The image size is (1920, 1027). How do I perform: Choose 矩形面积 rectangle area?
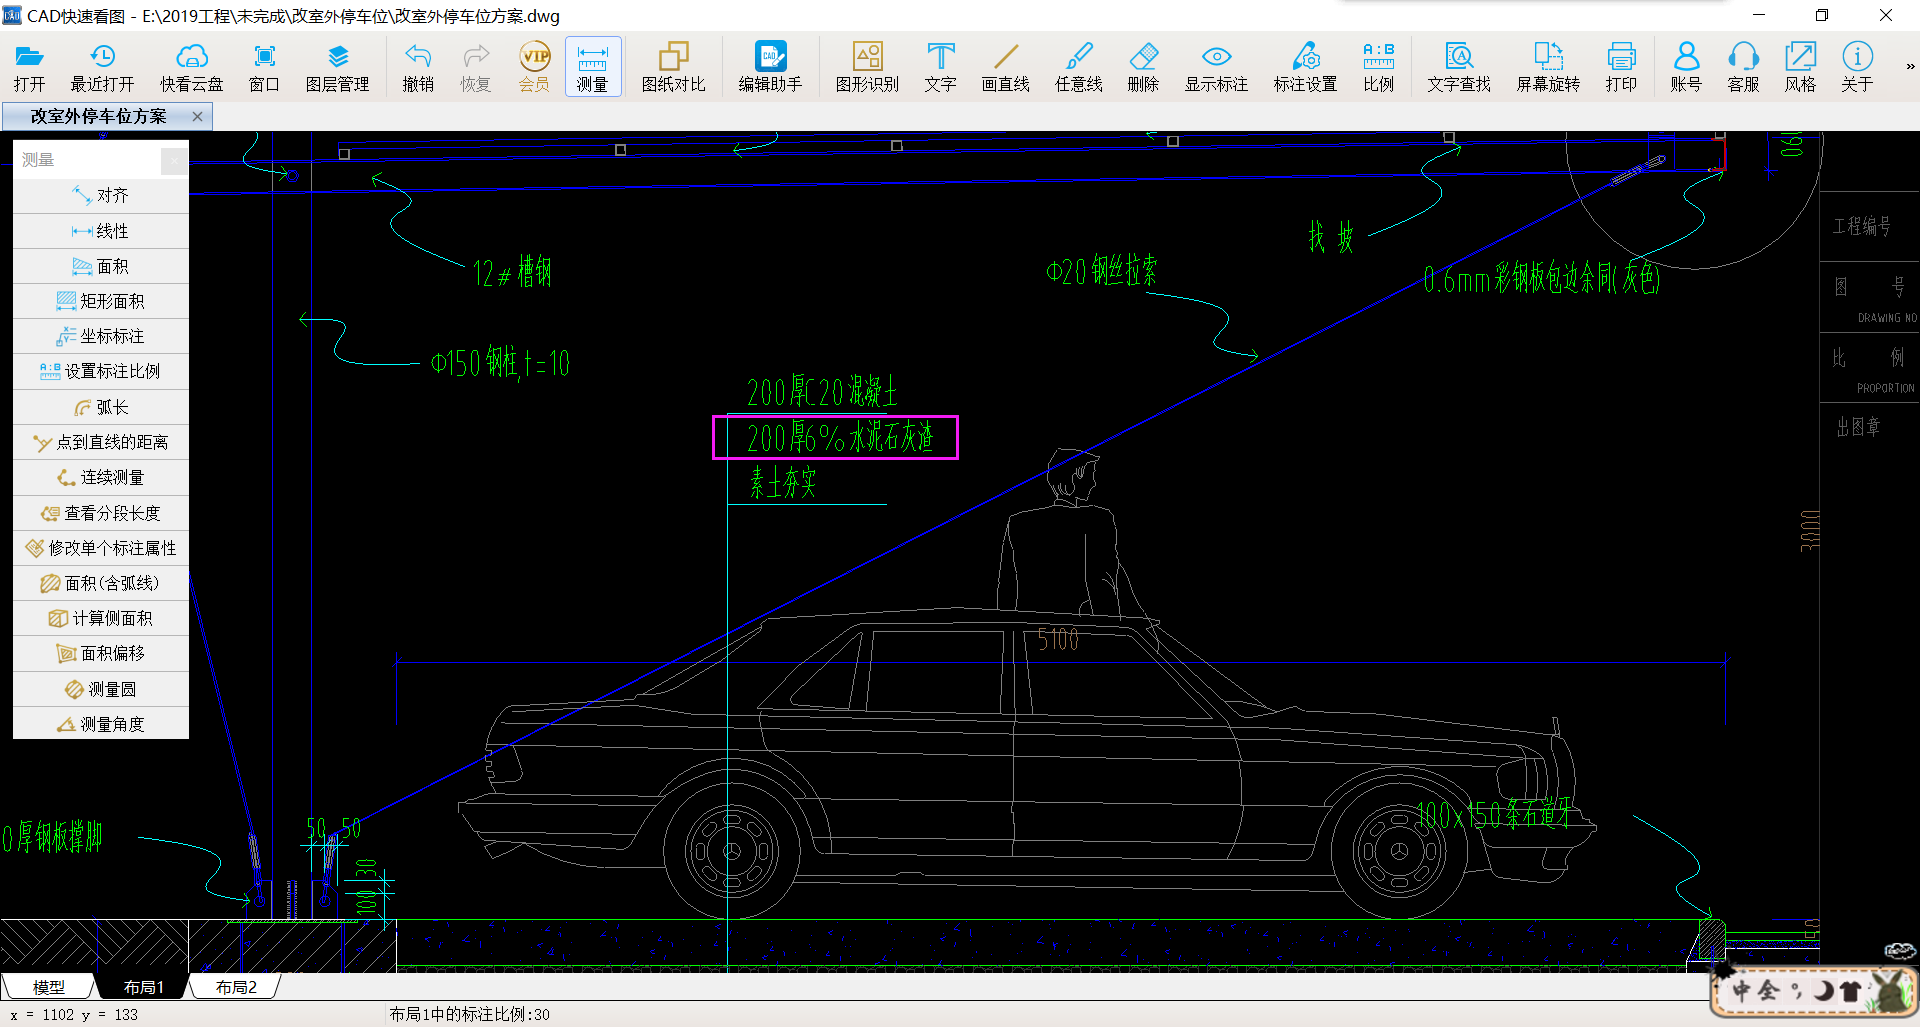coord(101,301)
